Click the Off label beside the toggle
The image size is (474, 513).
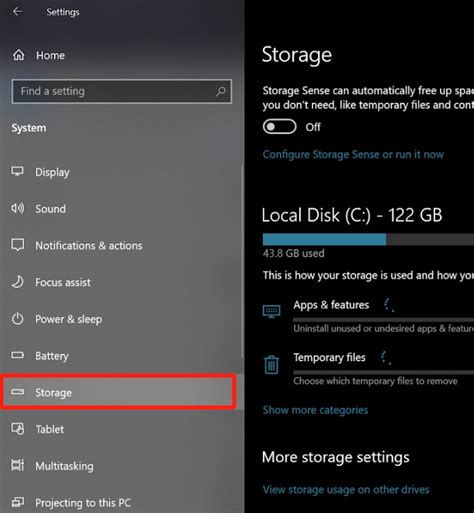[x=313, y=127]
